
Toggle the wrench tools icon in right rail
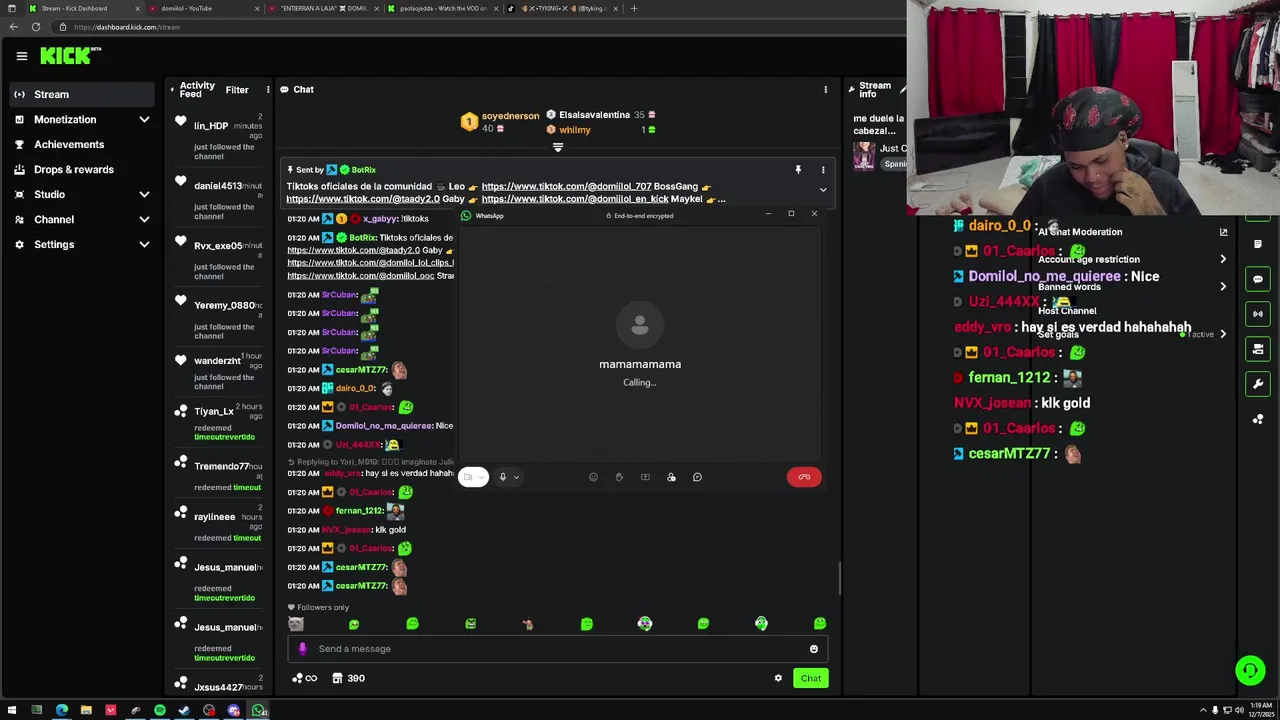click(1258, 384)
